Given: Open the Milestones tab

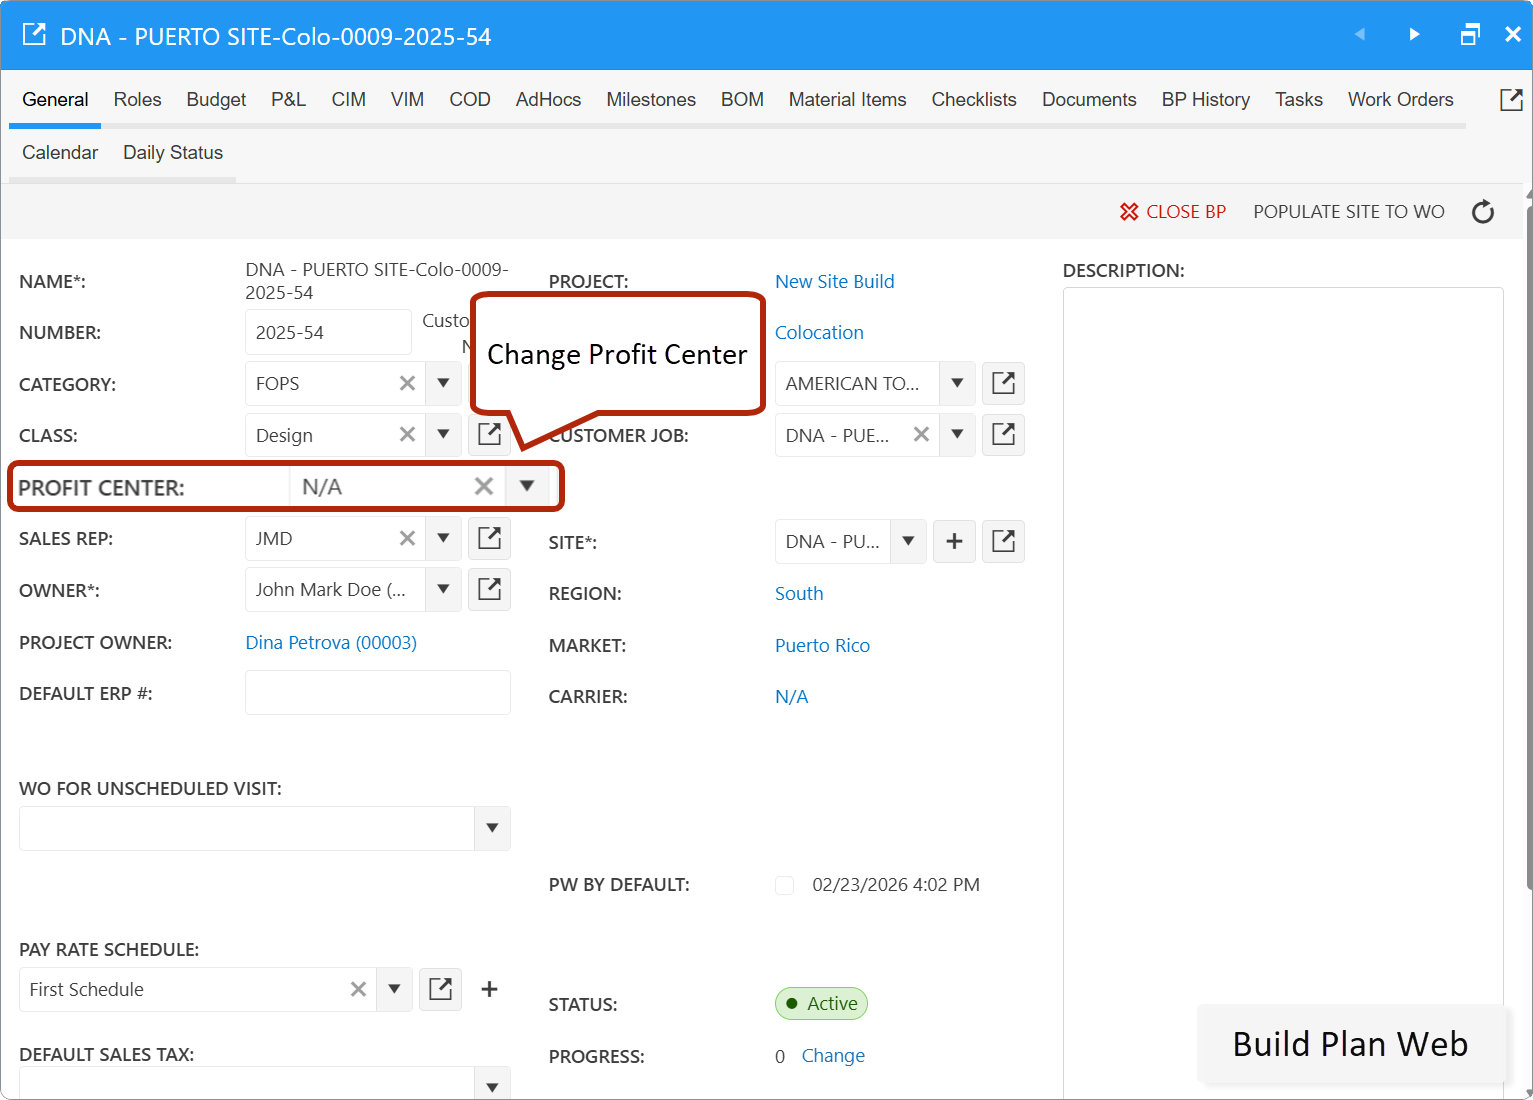Looking at the screenshot, I should (651, 99).
